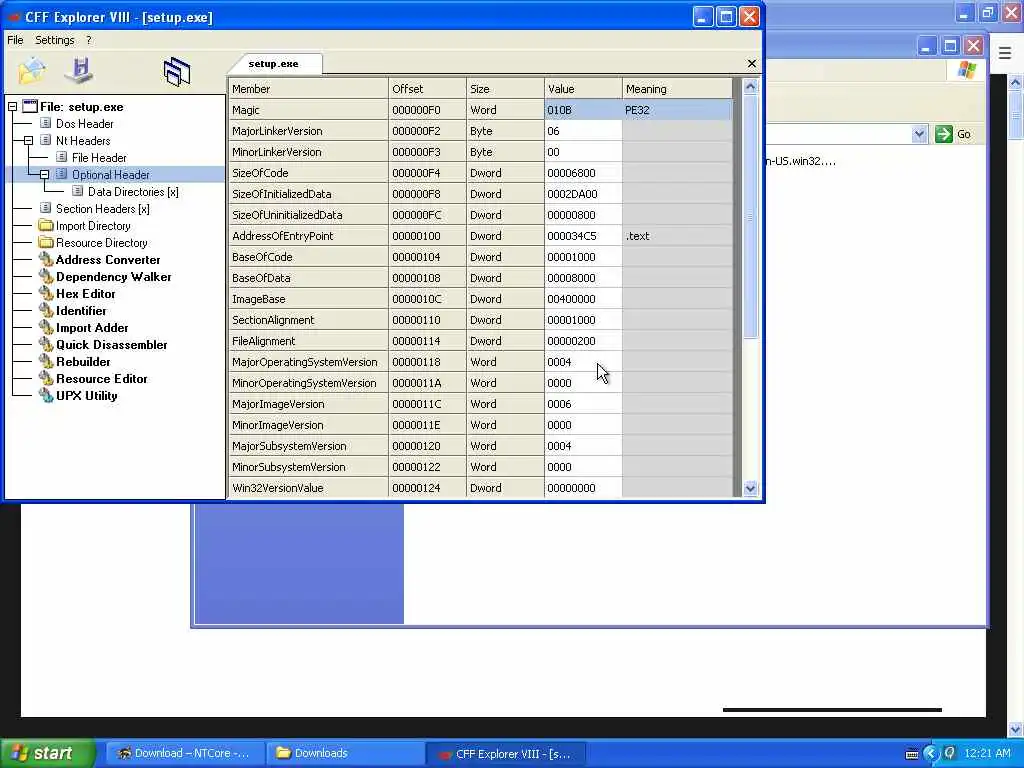Screen dimensions: 1024x768
Task: Click the keyboard icon in system tray
Action: (912, 754)
